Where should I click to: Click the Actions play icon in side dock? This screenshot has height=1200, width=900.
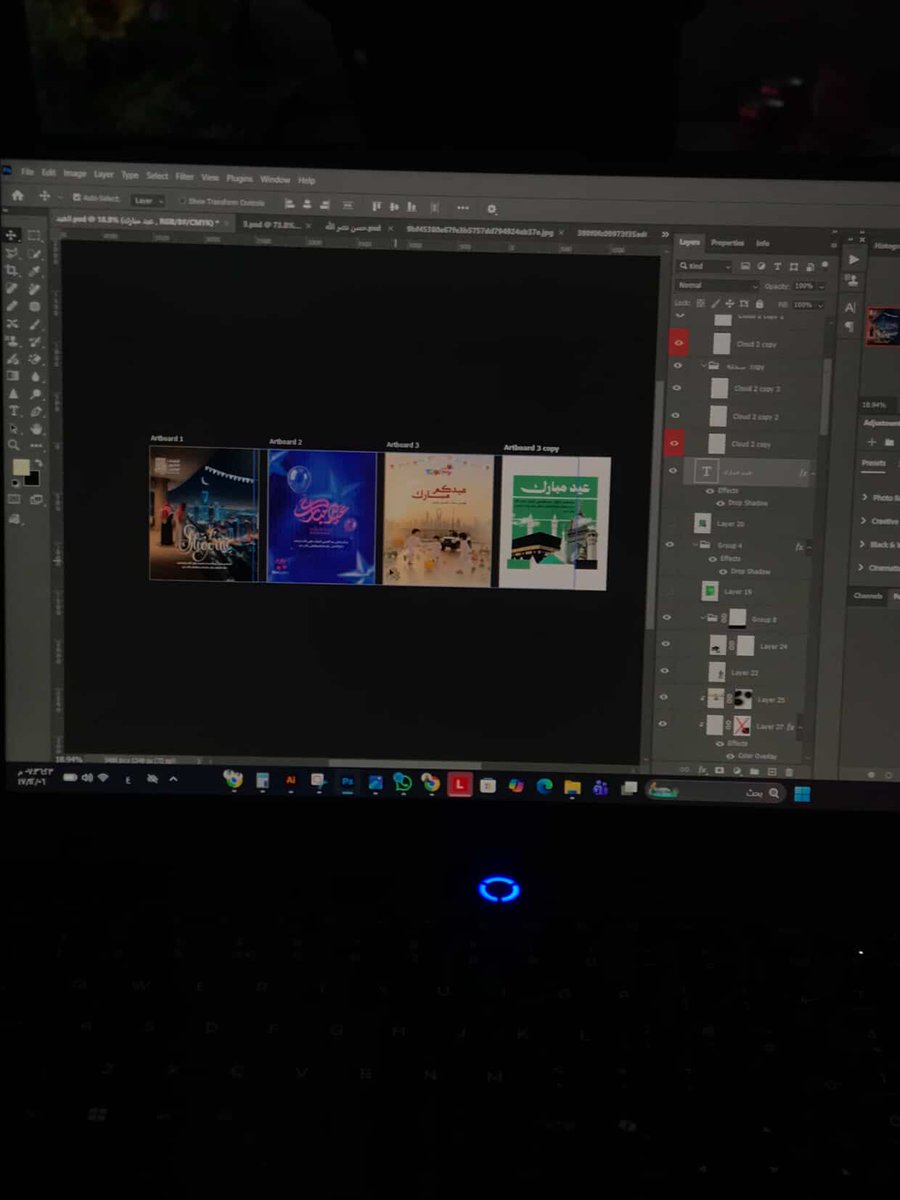tap(853, 260)
